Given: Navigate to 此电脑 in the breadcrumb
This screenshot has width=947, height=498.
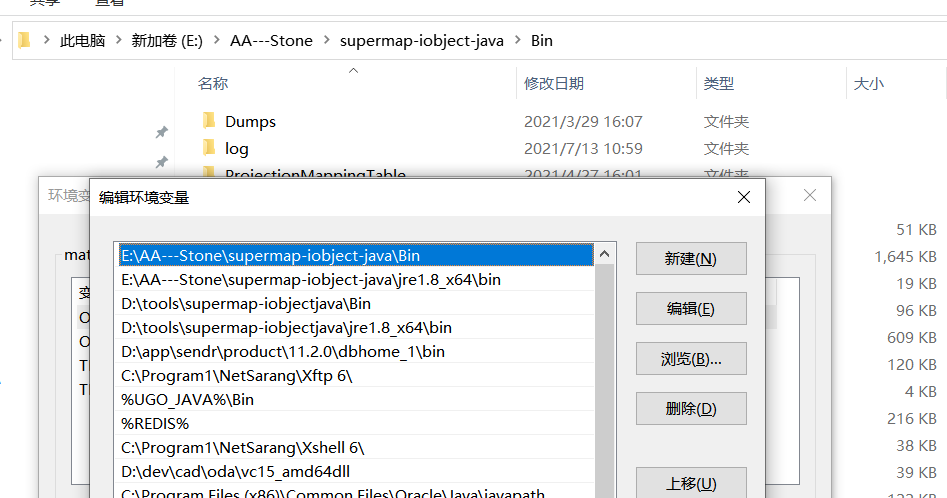Looking at the screenshot, I should (83, 40).
